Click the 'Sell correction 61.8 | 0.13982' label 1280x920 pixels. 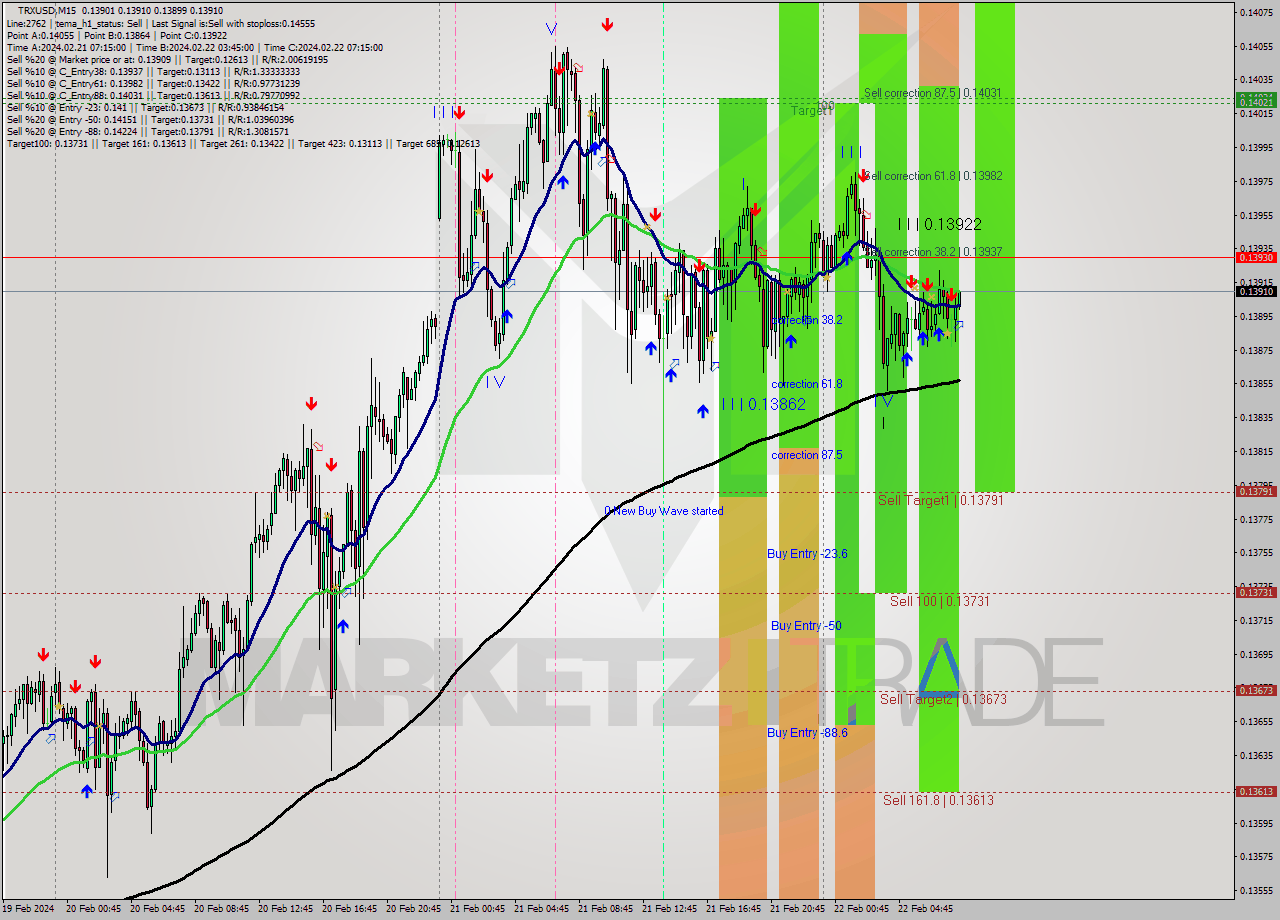933,176
